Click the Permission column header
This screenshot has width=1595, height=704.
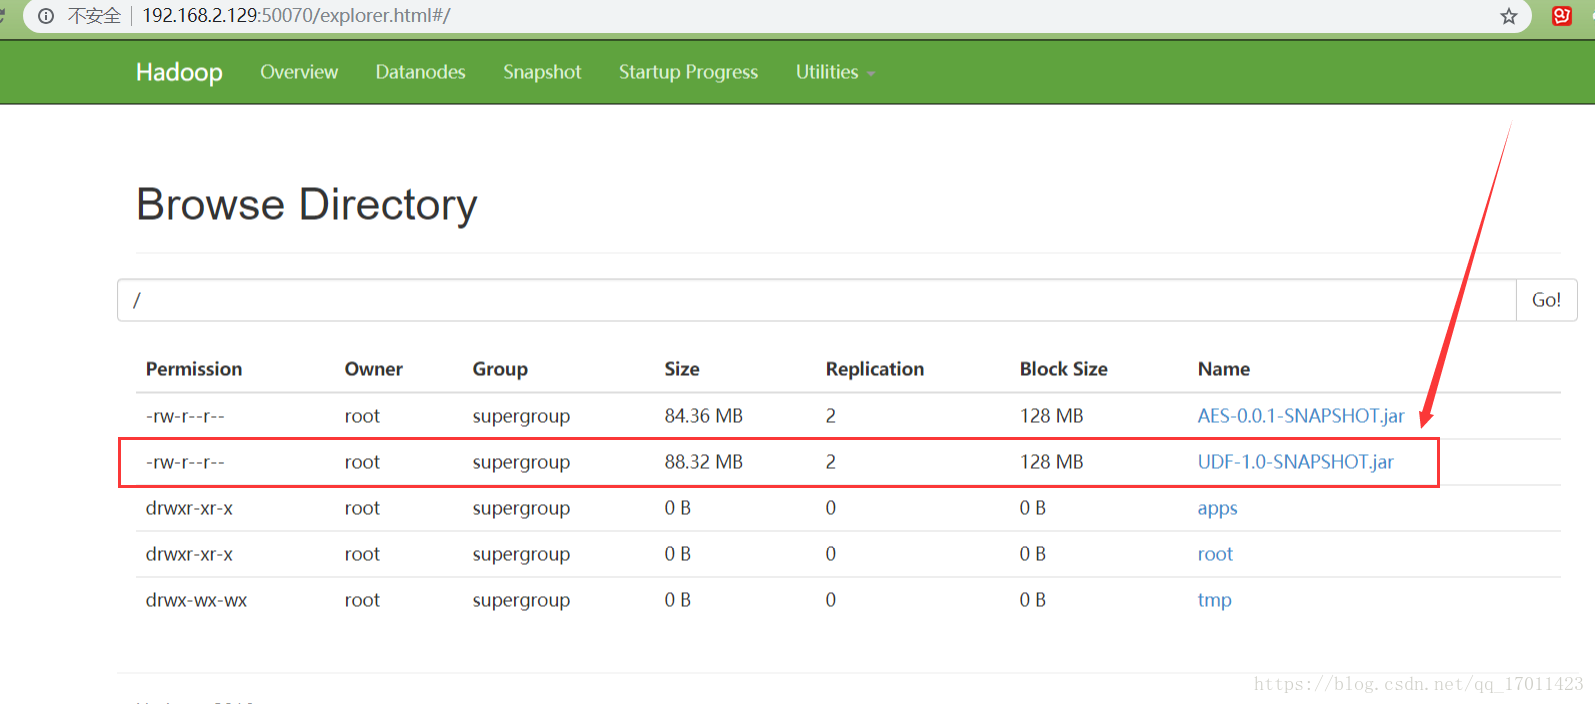pyautogui.click(x=194, y=369)
